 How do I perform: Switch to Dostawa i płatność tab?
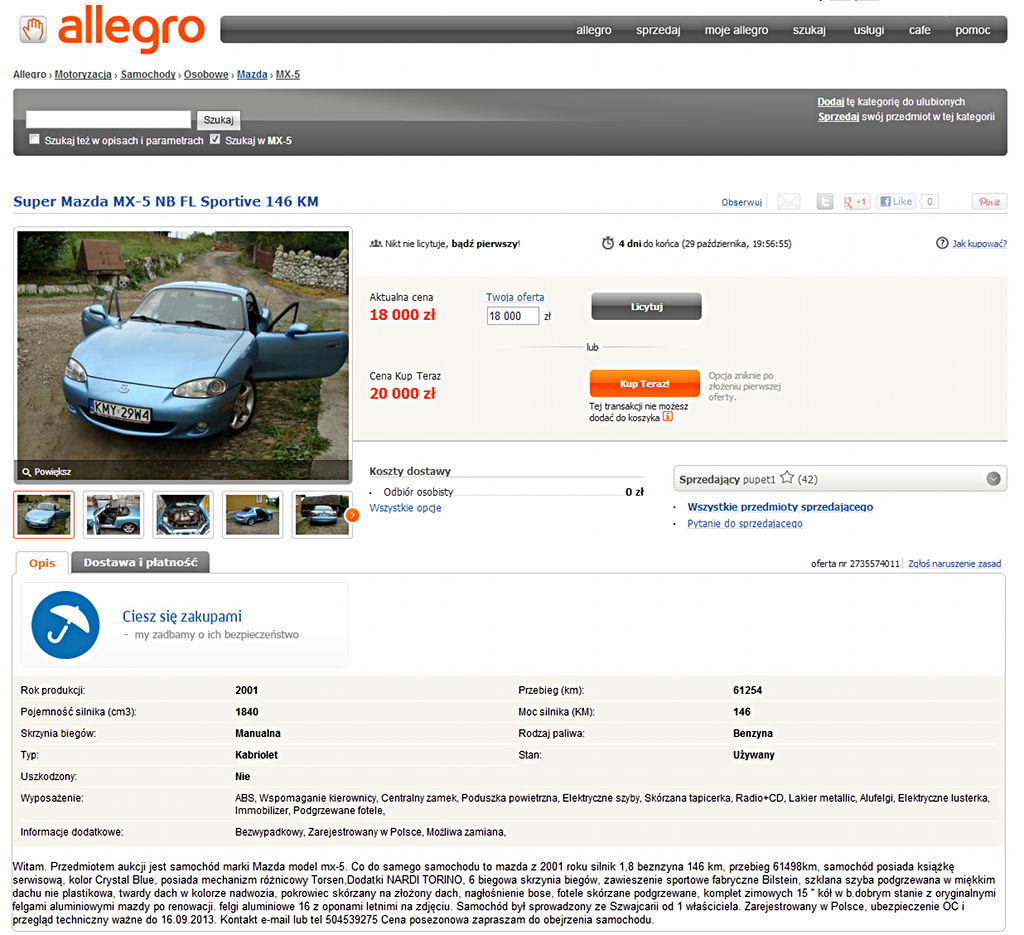pos(140,562)
